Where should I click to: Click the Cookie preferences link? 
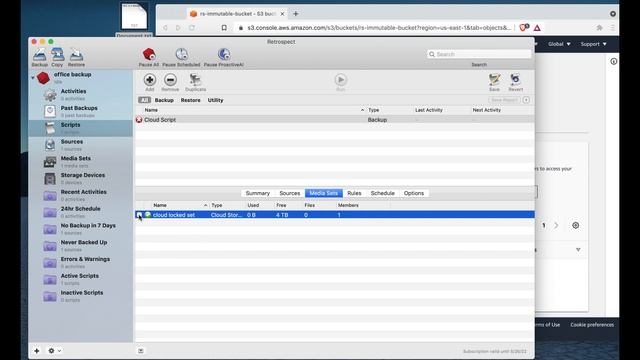(x=592, y=325)
